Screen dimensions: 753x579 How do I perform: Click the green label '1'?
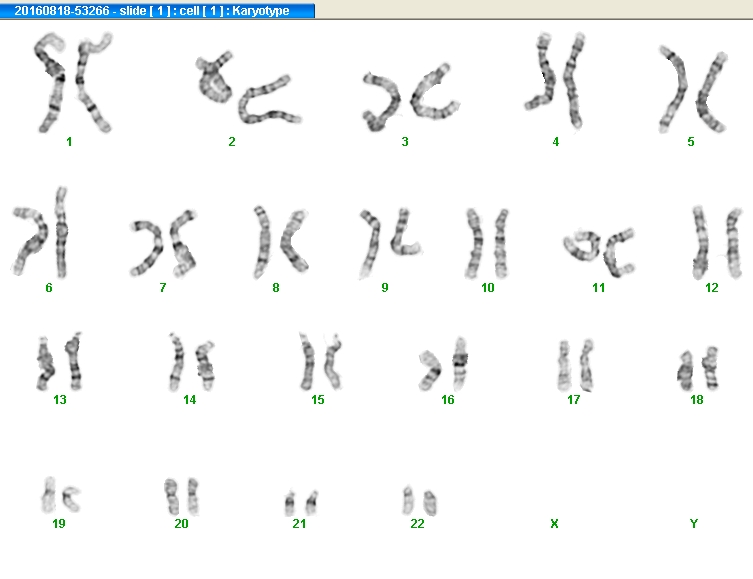tap(69, 142)
